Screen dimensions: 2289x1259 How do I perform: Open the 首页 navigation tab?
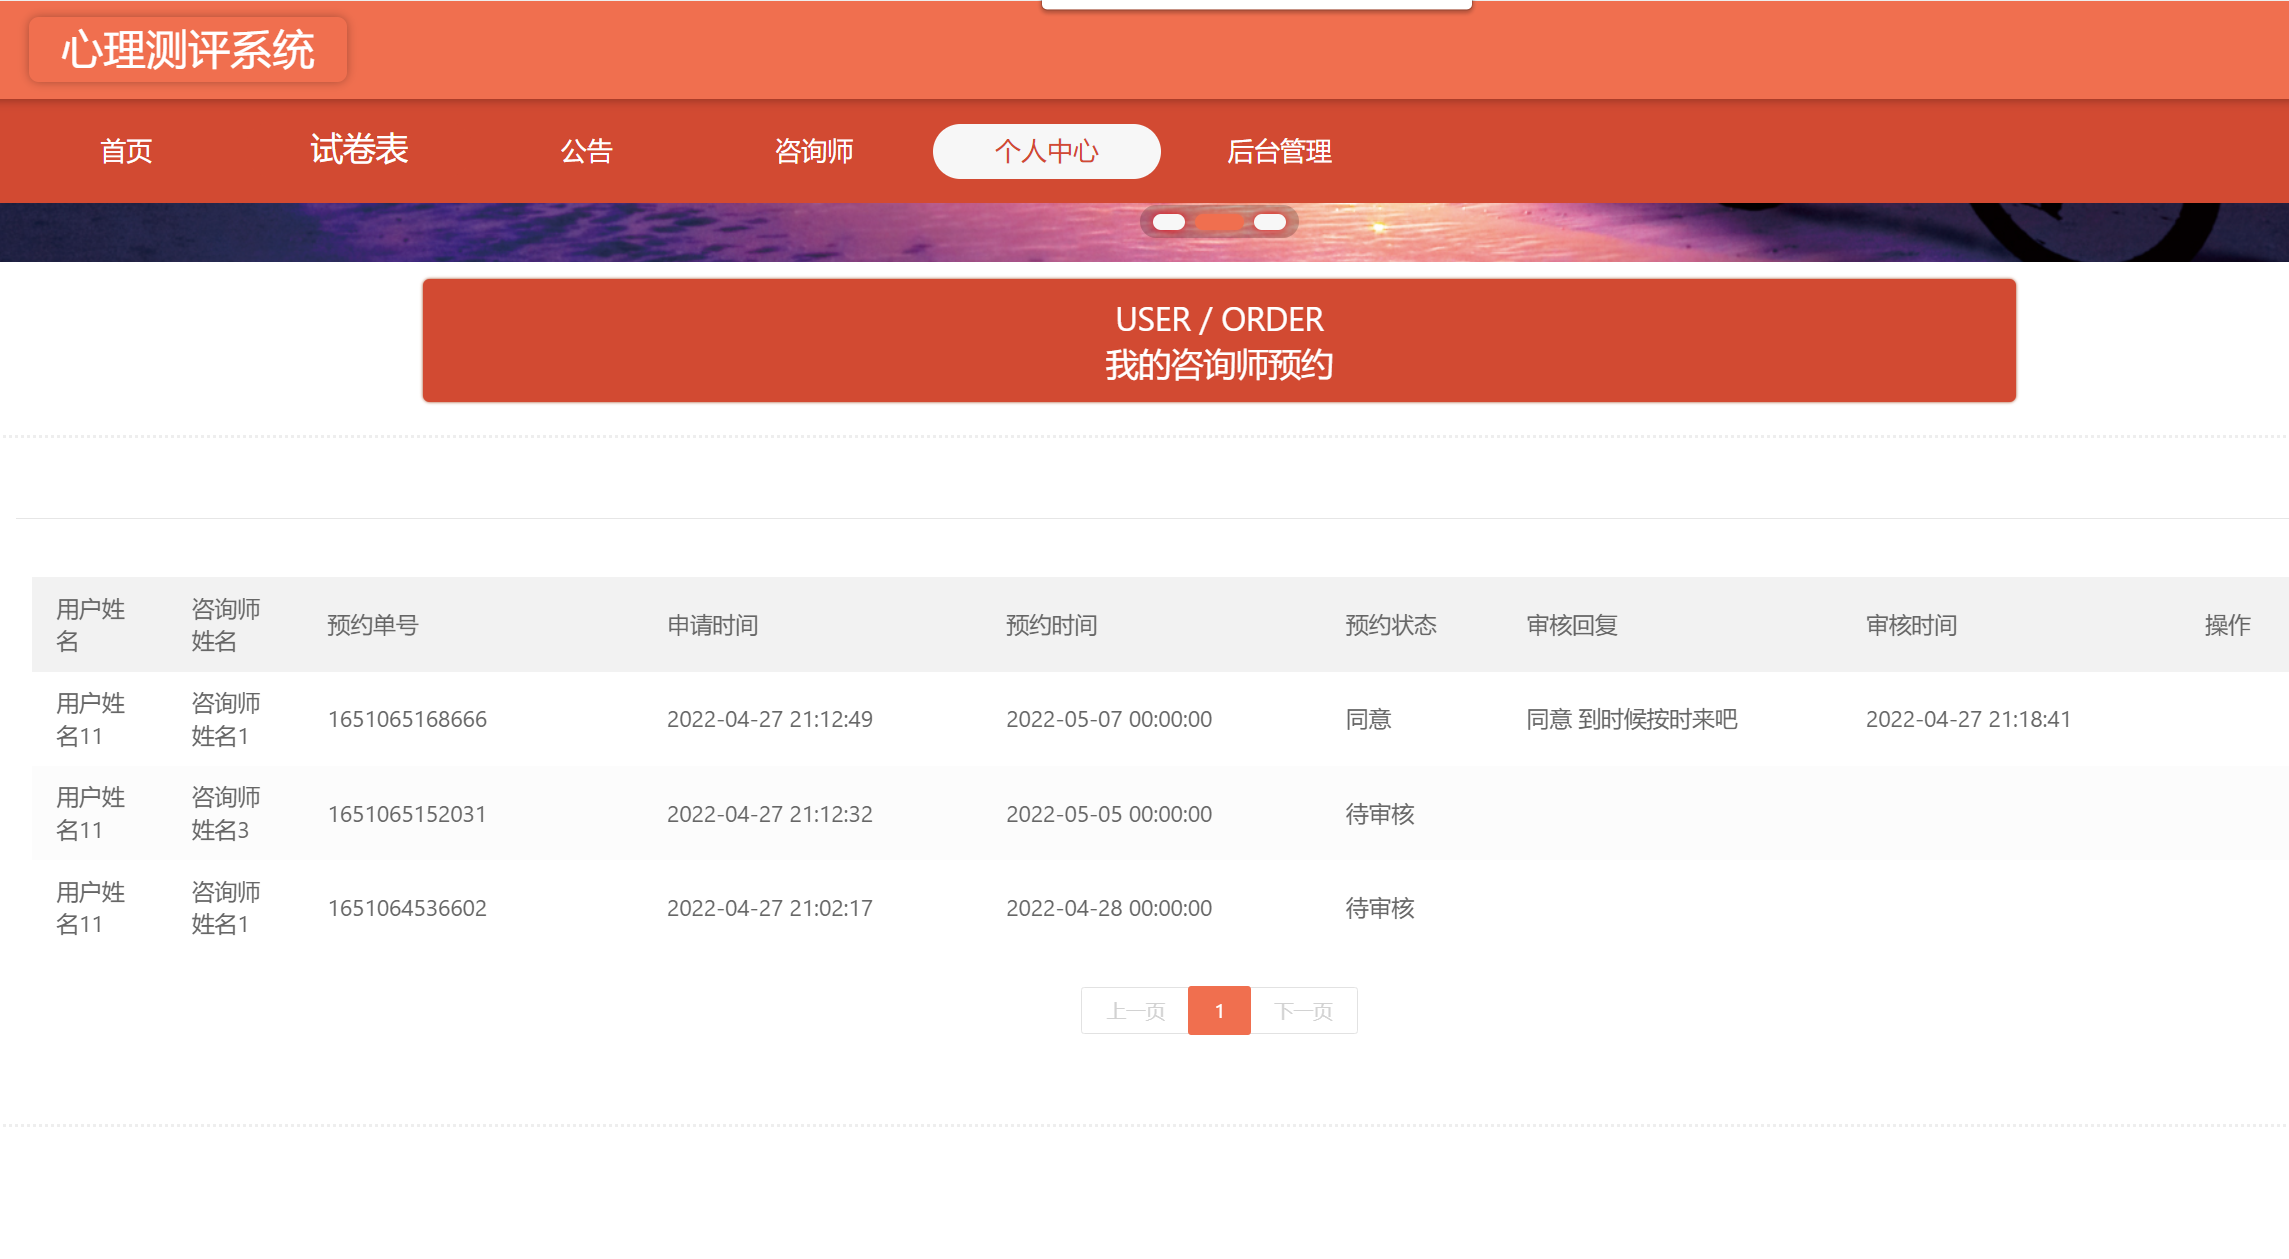click(x=125, y=151)
